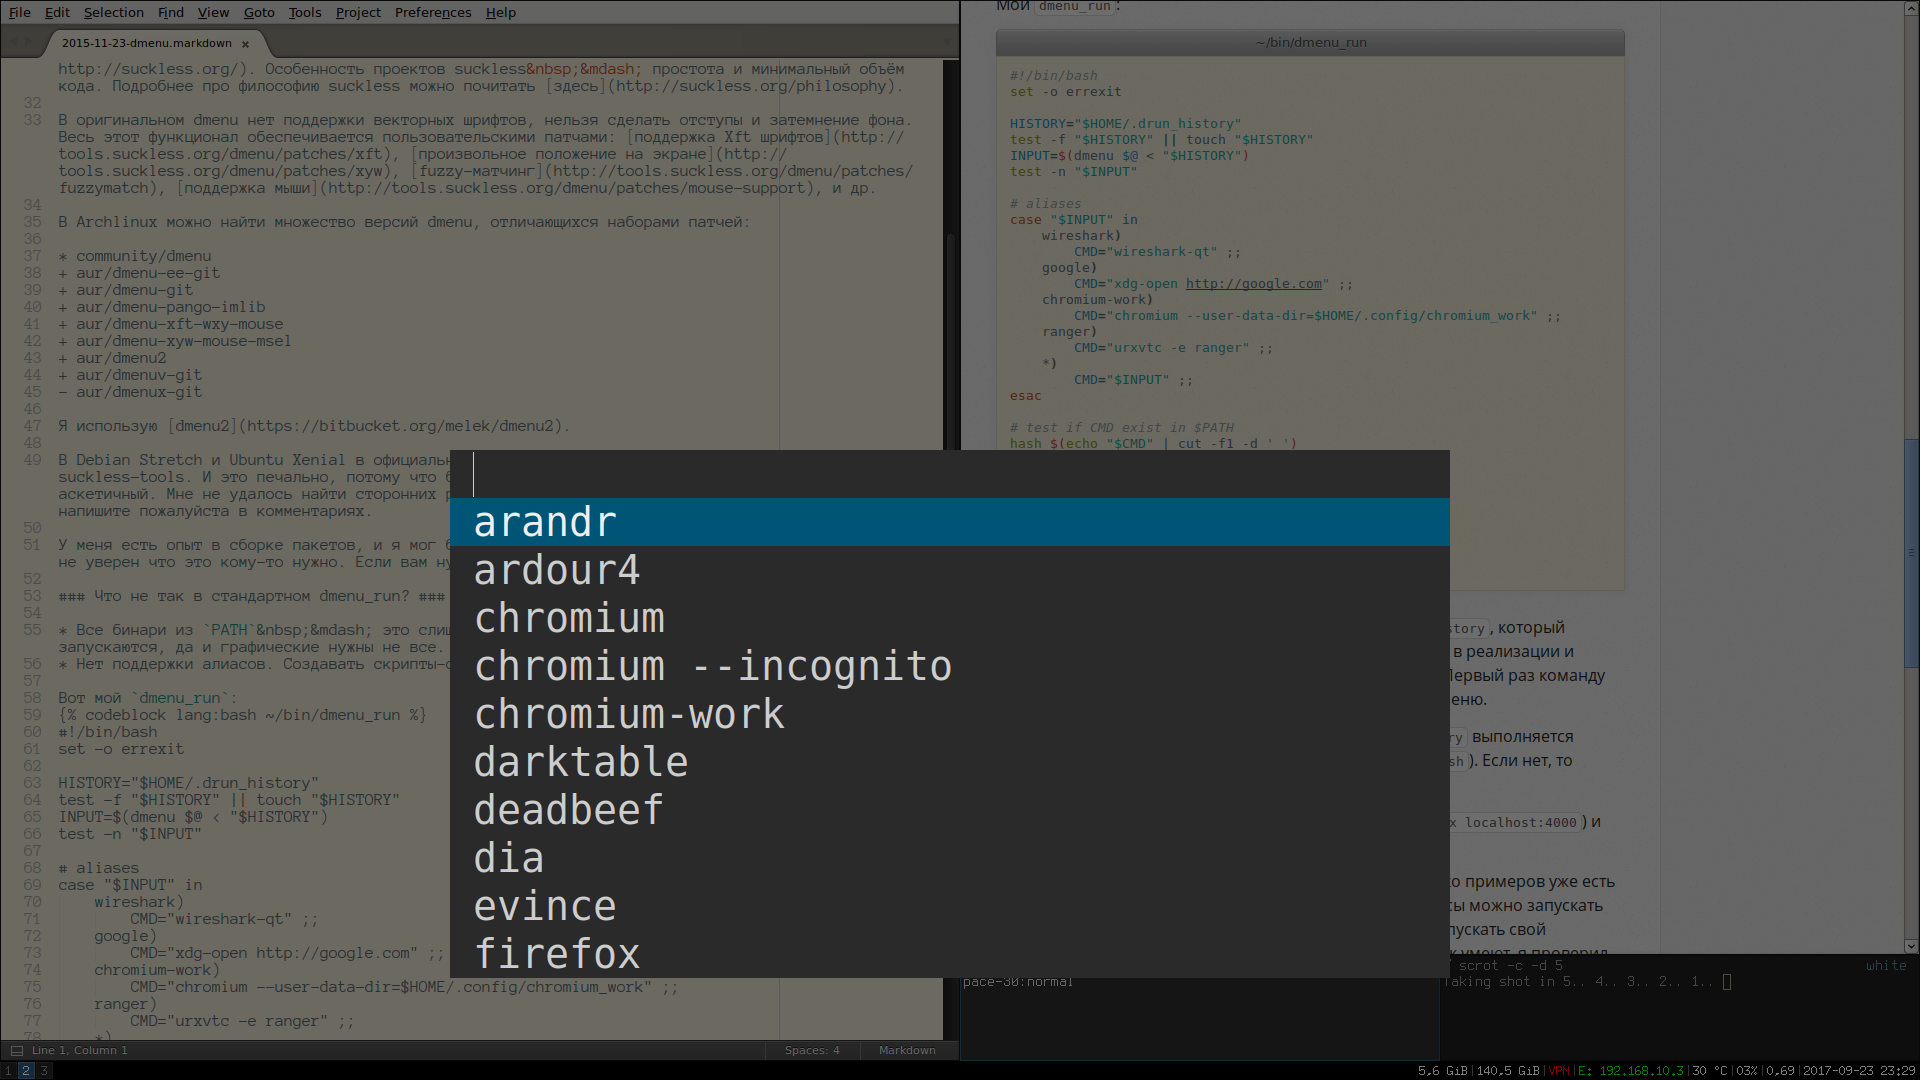The height and width of the screenshot is (1080, 1920).
Task: Open the Markdown syntax selector
Action: tap(906, 1050)
